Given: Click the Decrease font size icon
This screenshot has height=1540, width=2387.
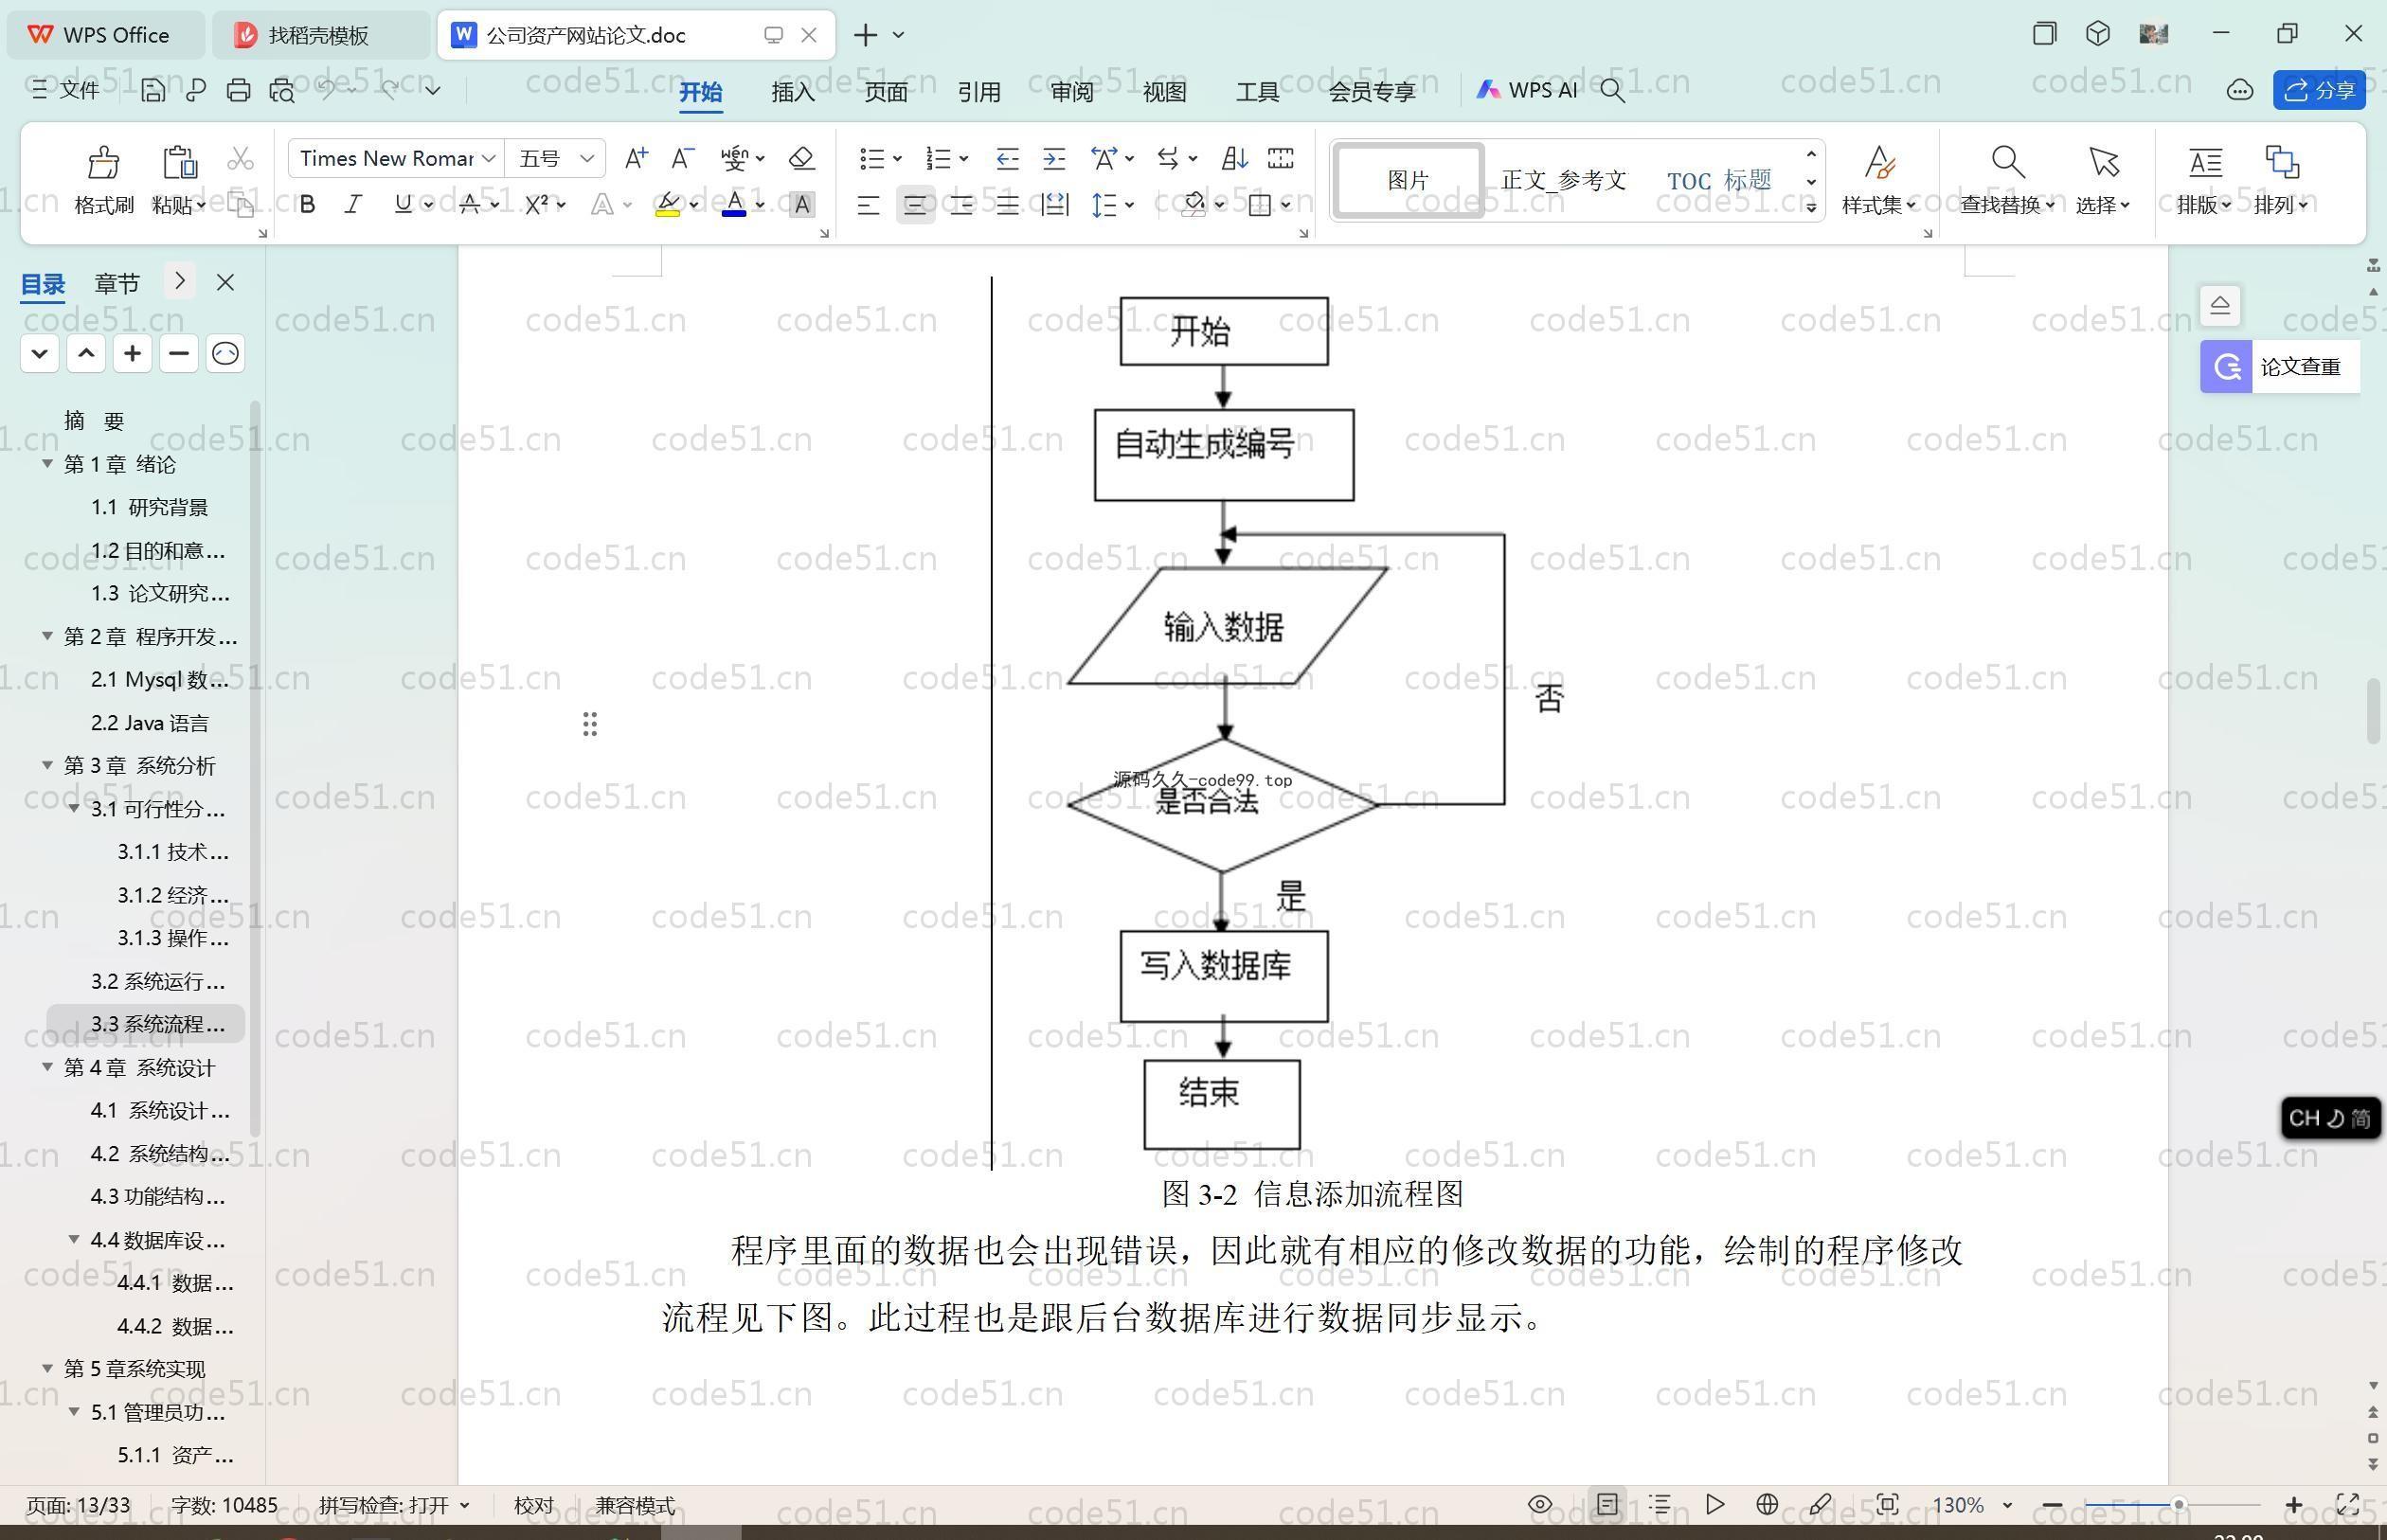Looking at the screenshot, I should click(682, 158).
